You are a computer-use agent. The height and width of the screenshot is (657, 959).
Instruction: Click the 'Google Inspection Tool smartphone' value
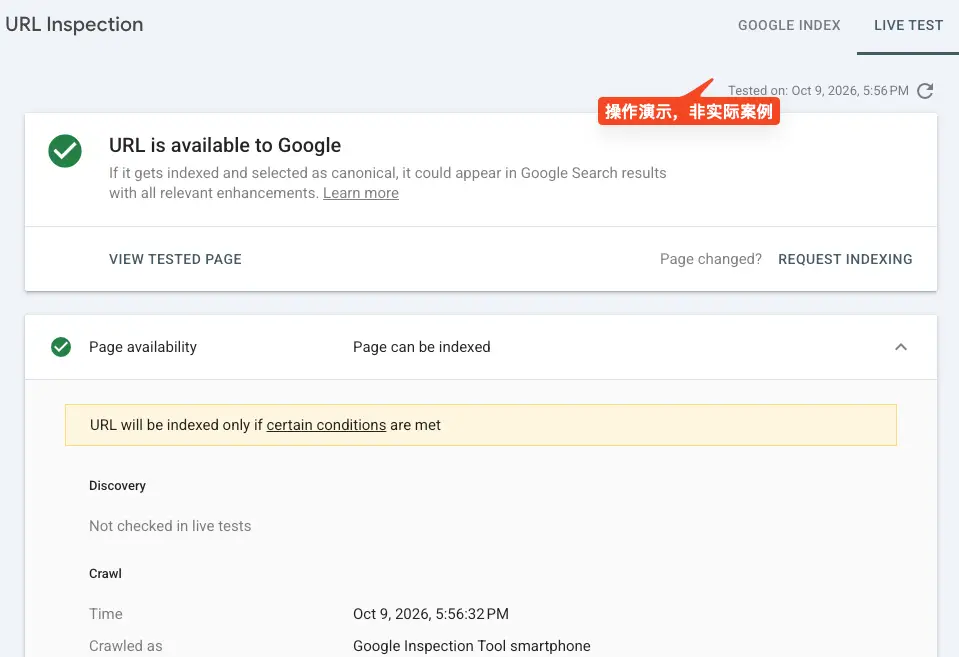point(472,646)
